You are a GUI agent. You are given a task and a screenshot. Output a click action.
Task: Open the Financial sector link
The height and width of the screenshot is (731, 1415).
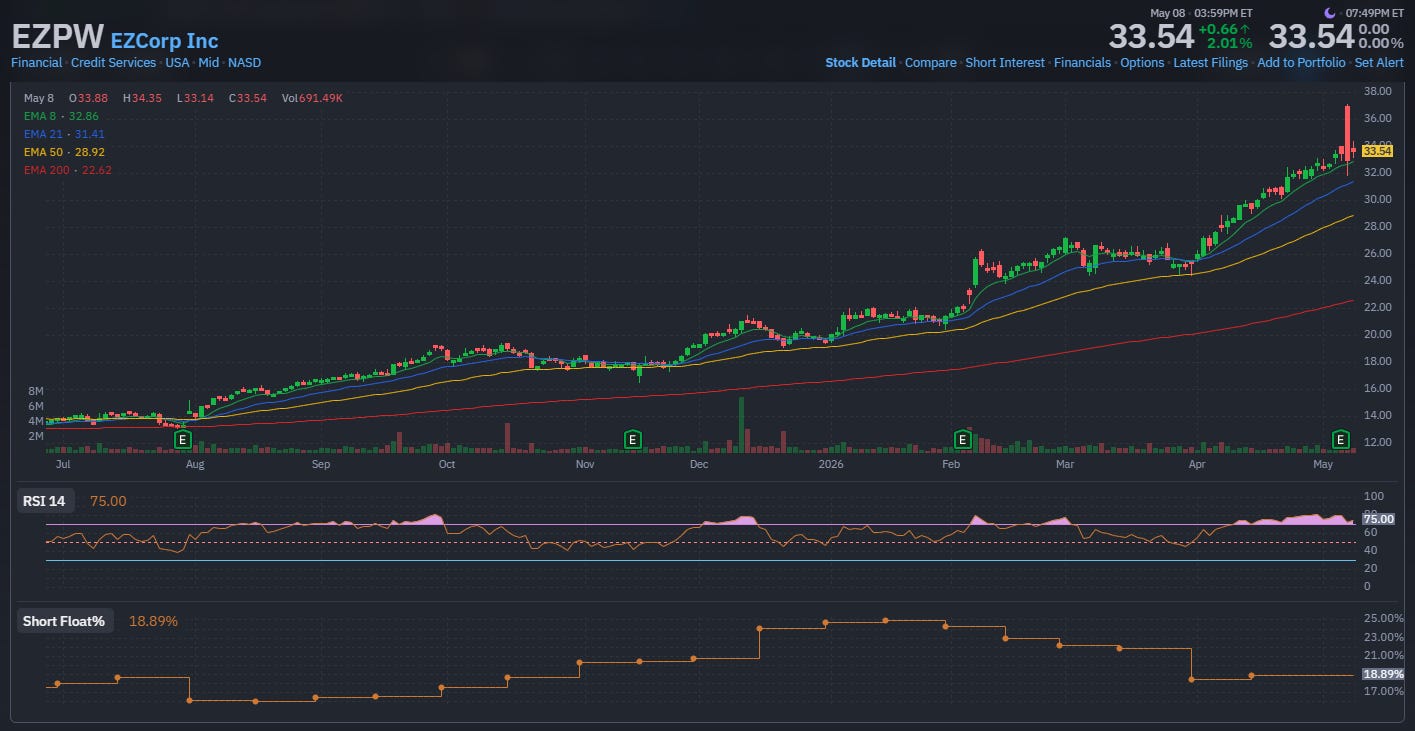37,63
